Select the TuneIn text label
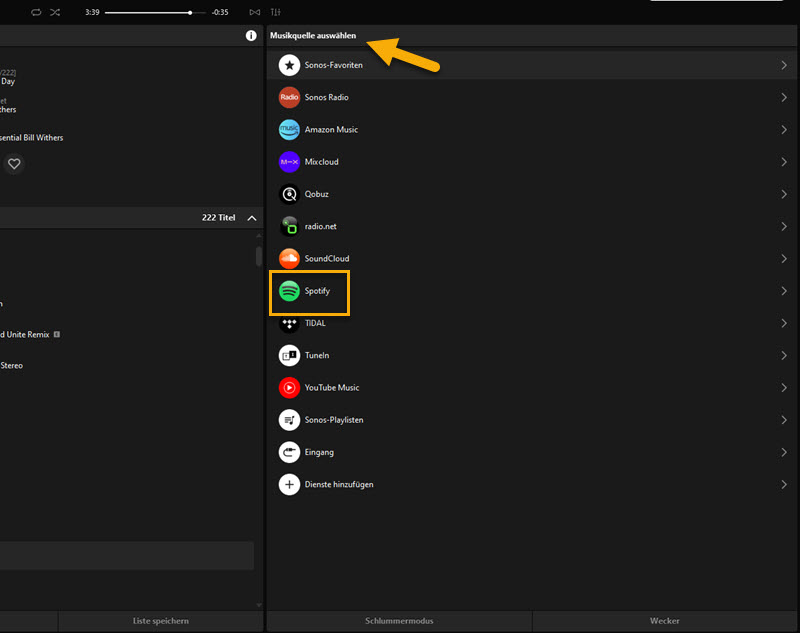This screenshot has height=633, width=800. coord(317,356)
